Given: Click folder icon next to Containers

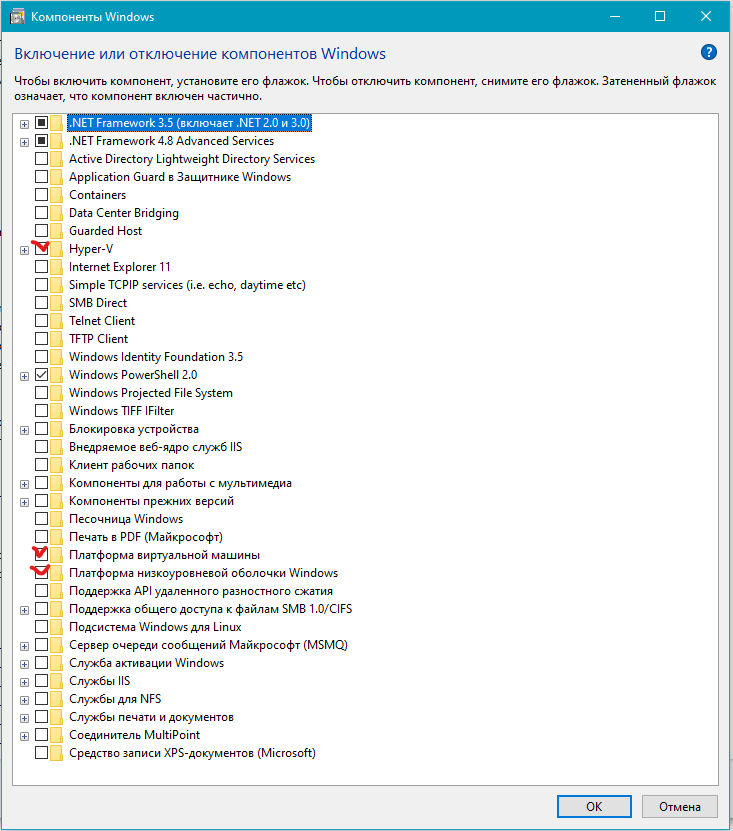Looking at the screenshot, I should pos(57,195).
